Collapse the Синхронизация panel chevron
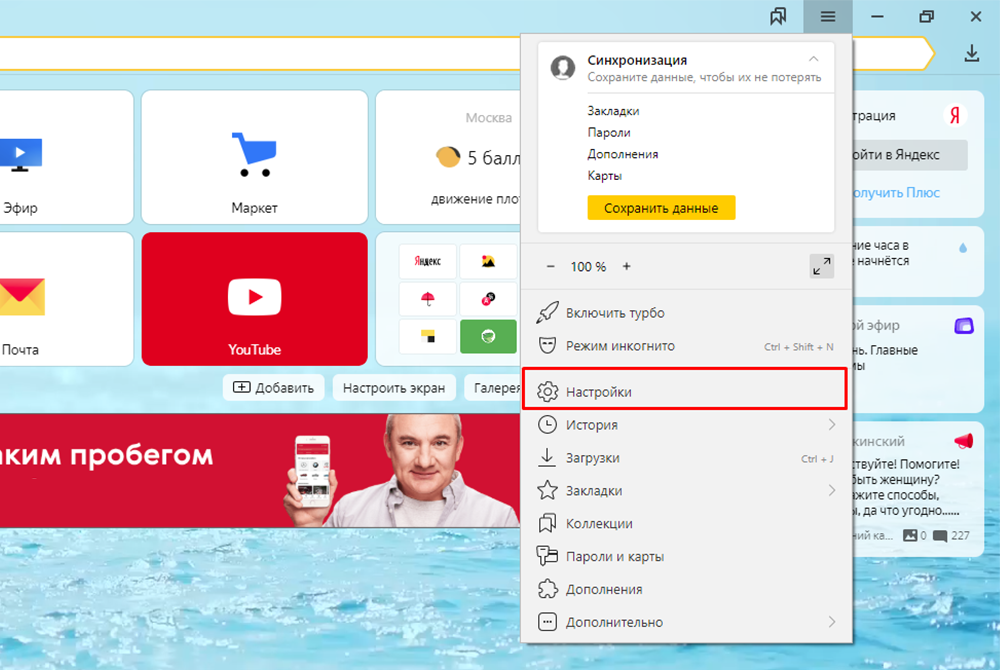 [x=814, y=60]
